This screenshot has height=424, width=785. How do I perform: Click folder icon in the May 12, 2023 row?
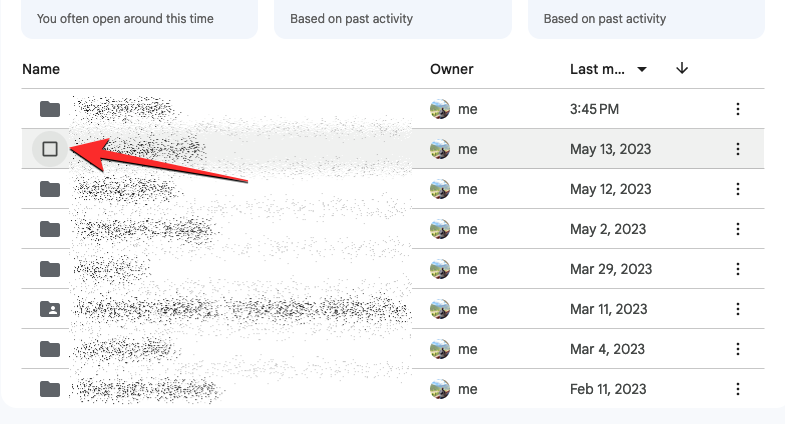[x=50, y=189]
